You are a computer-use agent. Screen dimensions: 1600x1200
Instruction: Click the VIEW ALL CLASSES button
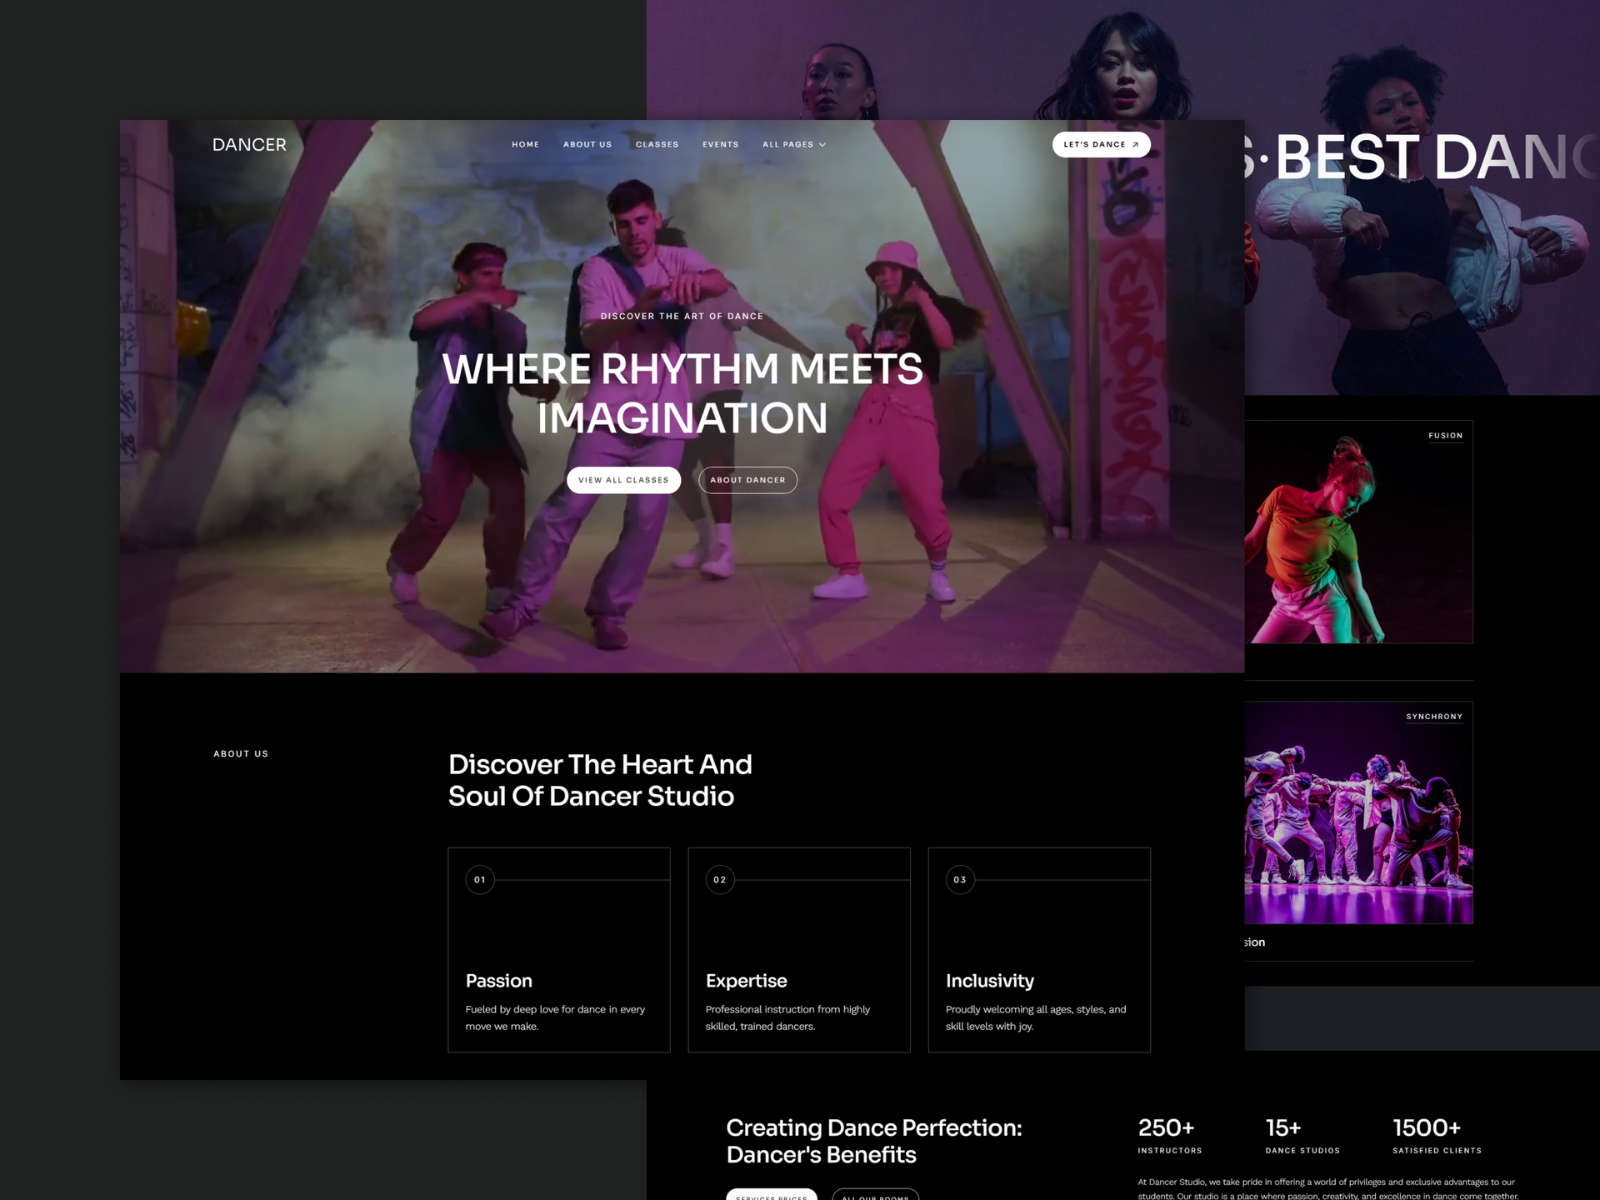pyautogui.click(x=622, y=480)
